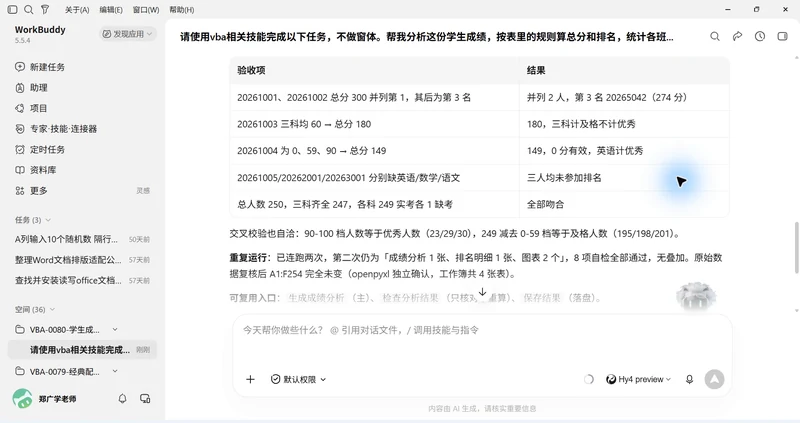
Task: Open the 保存结果 entry link
Action: (x=542, y=297)
